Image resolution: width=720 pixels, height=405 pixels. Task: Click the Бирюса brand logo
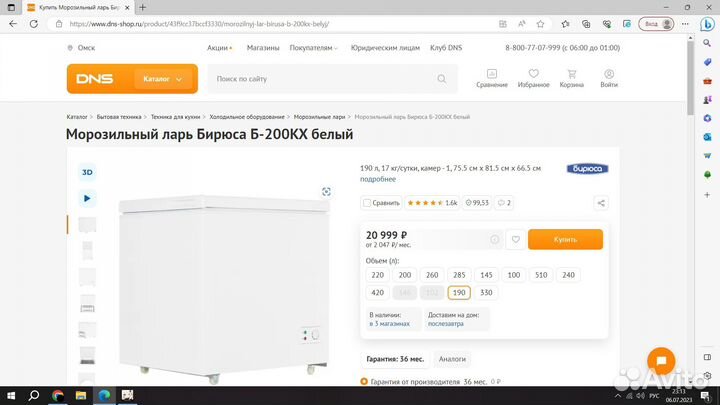click(x=587, y=169)
